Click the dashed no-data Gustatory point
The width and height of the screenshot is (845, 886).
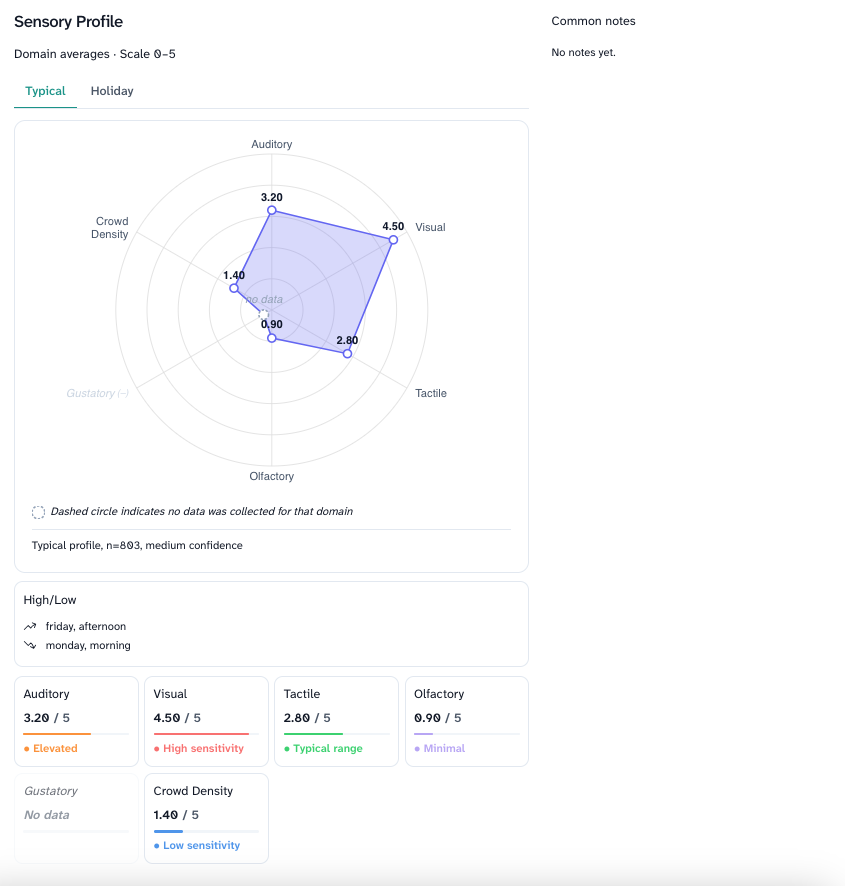click(x=264, y=314)
